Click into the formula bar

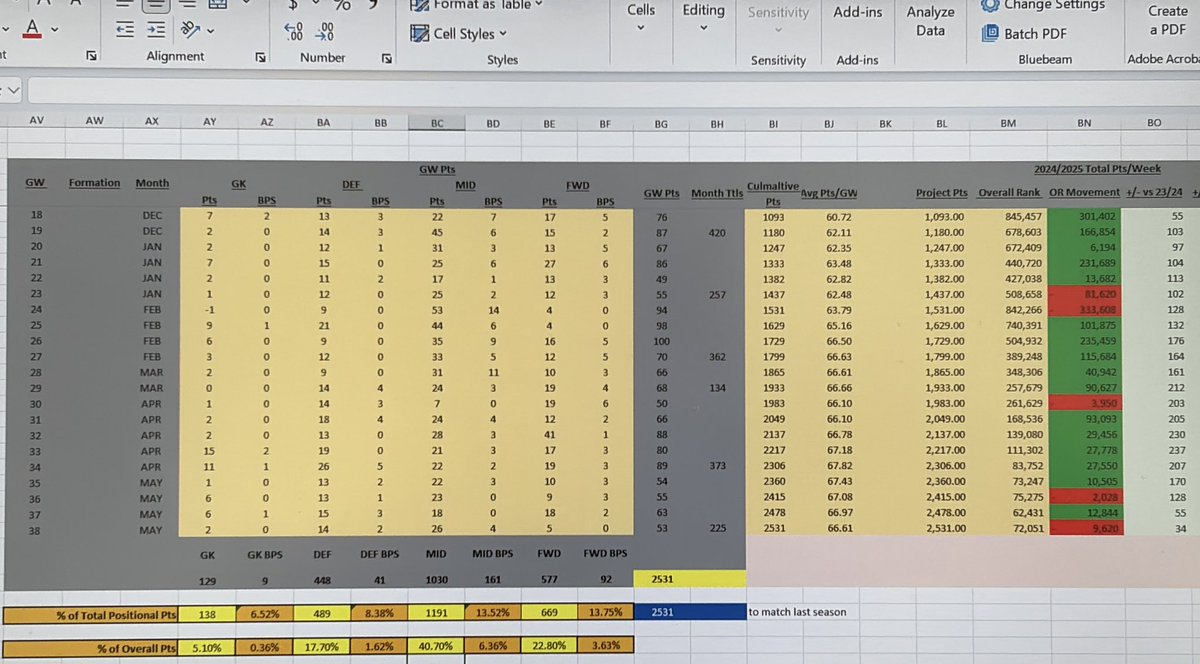612,91
